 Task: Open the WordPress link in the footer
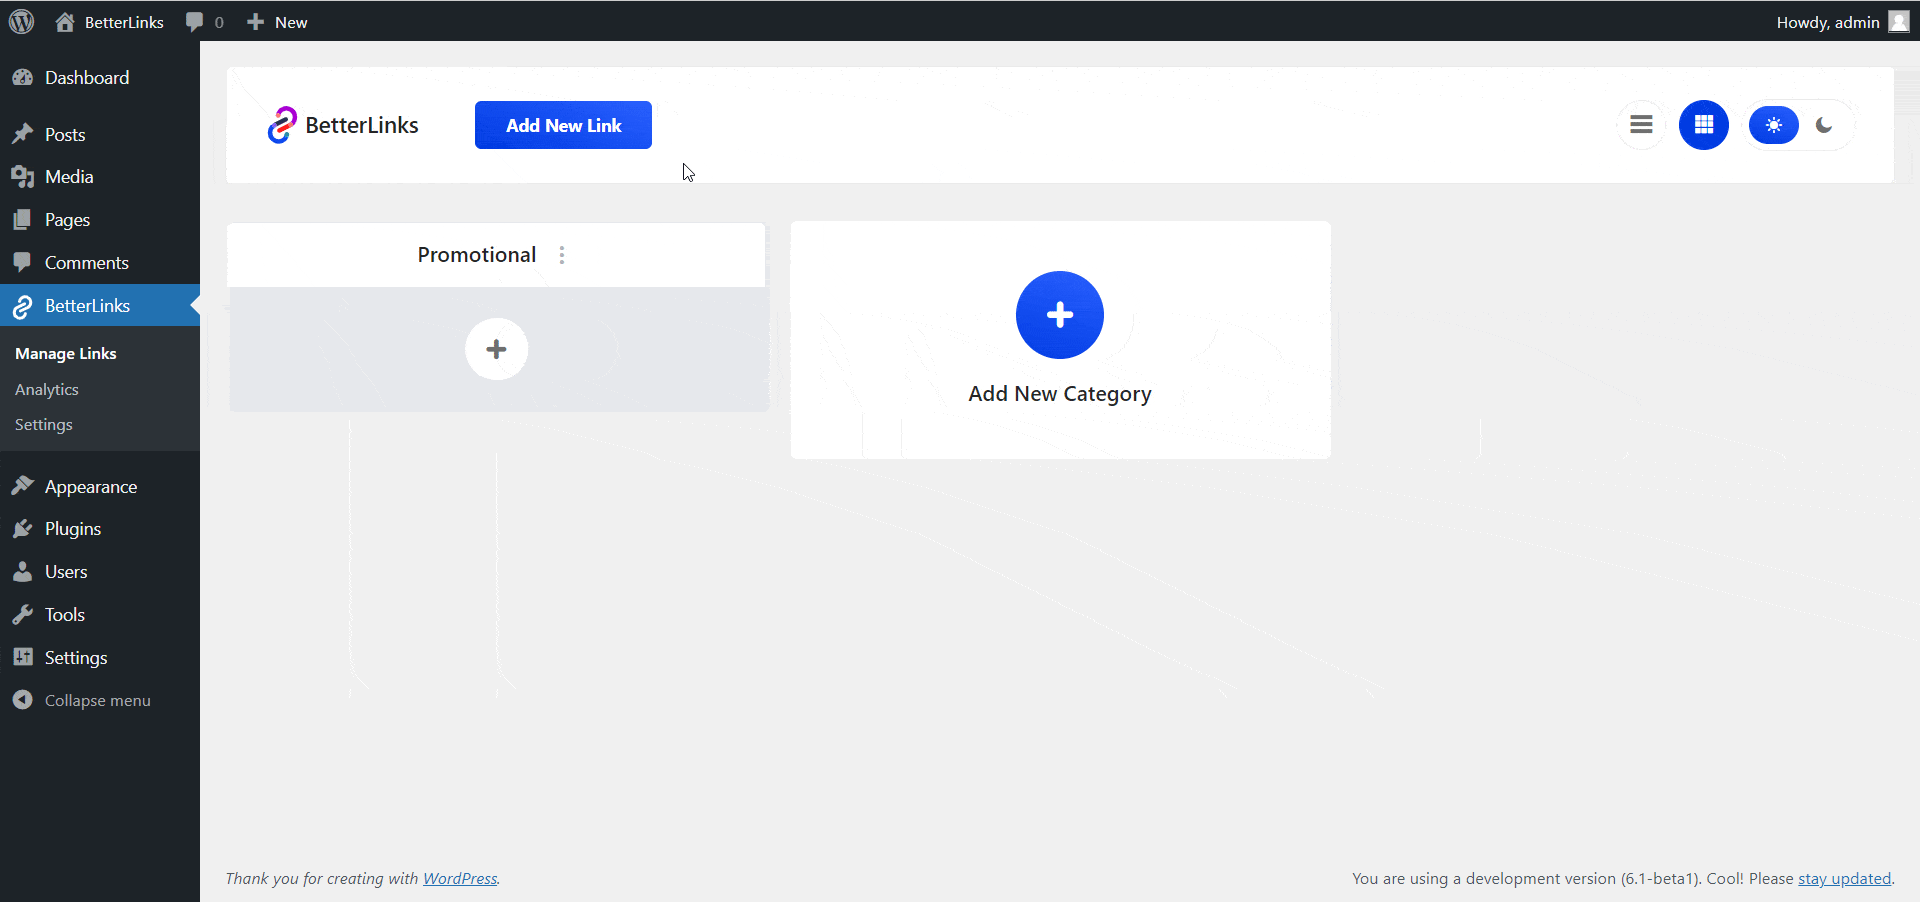click(460, 878)
